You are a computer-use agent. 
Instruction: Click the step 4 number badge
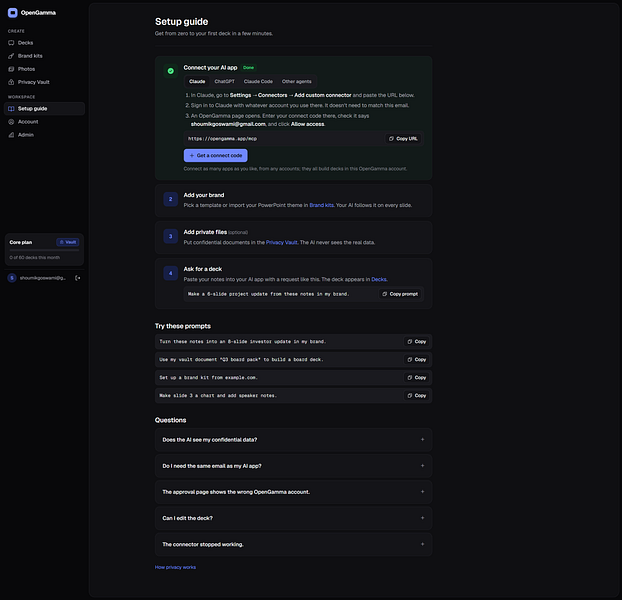[171, 273]
